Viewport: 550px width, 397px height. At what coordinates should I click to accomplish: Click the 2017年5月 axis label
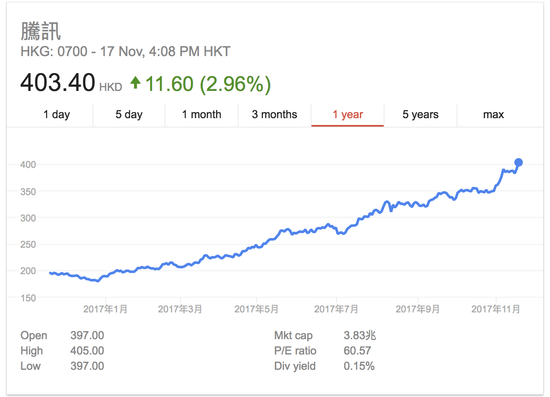pyautogui.click(x=256, y=309)
